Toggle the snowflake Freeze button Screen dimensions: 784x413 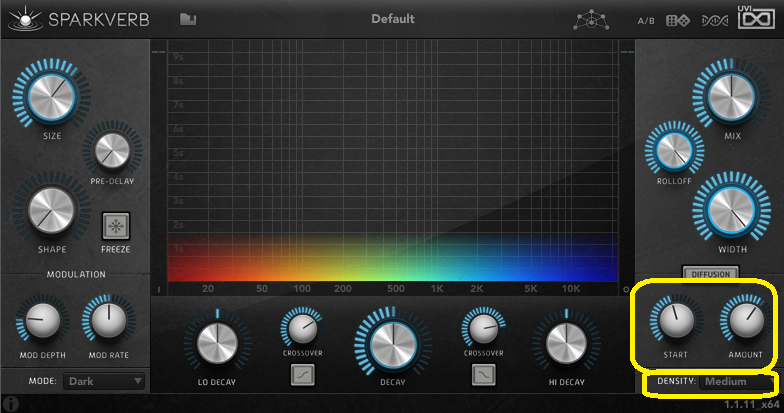tap(116, 225)
